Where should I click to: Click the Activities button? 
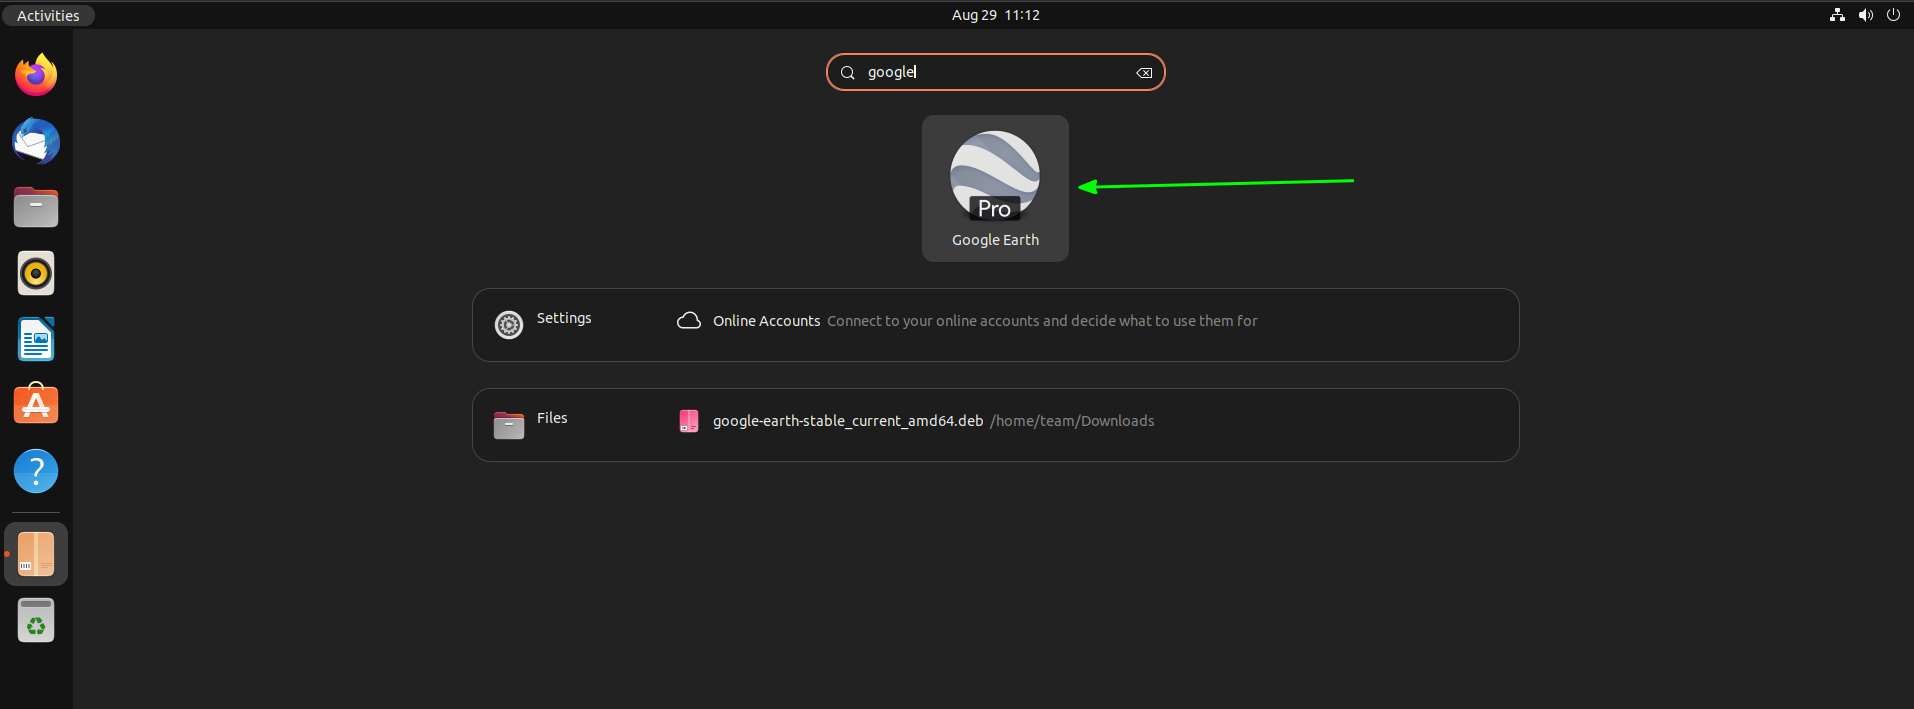coord(48,15)
